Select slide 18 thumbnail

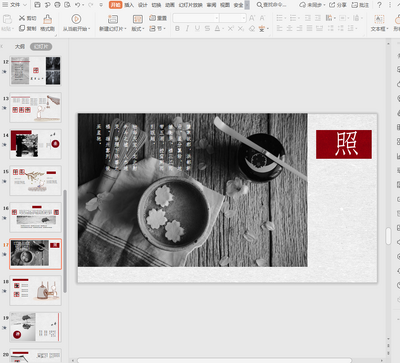pyautogui.click(x=36, y=290)
